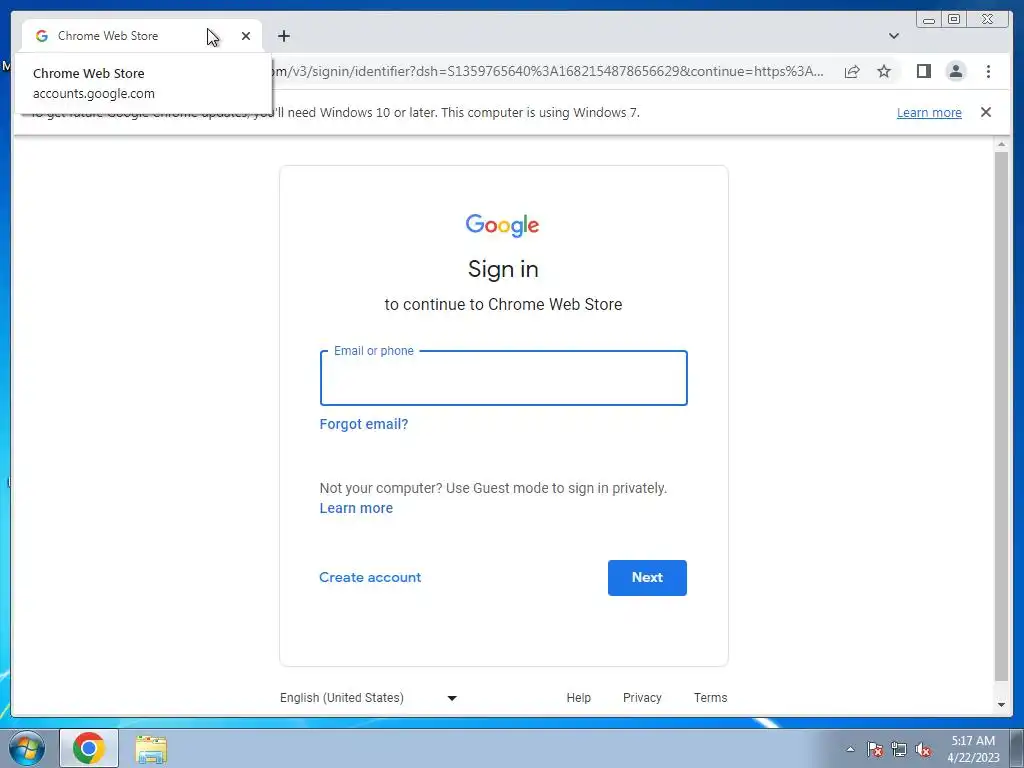Click the Chrome taskbar icon

[89, 748]
